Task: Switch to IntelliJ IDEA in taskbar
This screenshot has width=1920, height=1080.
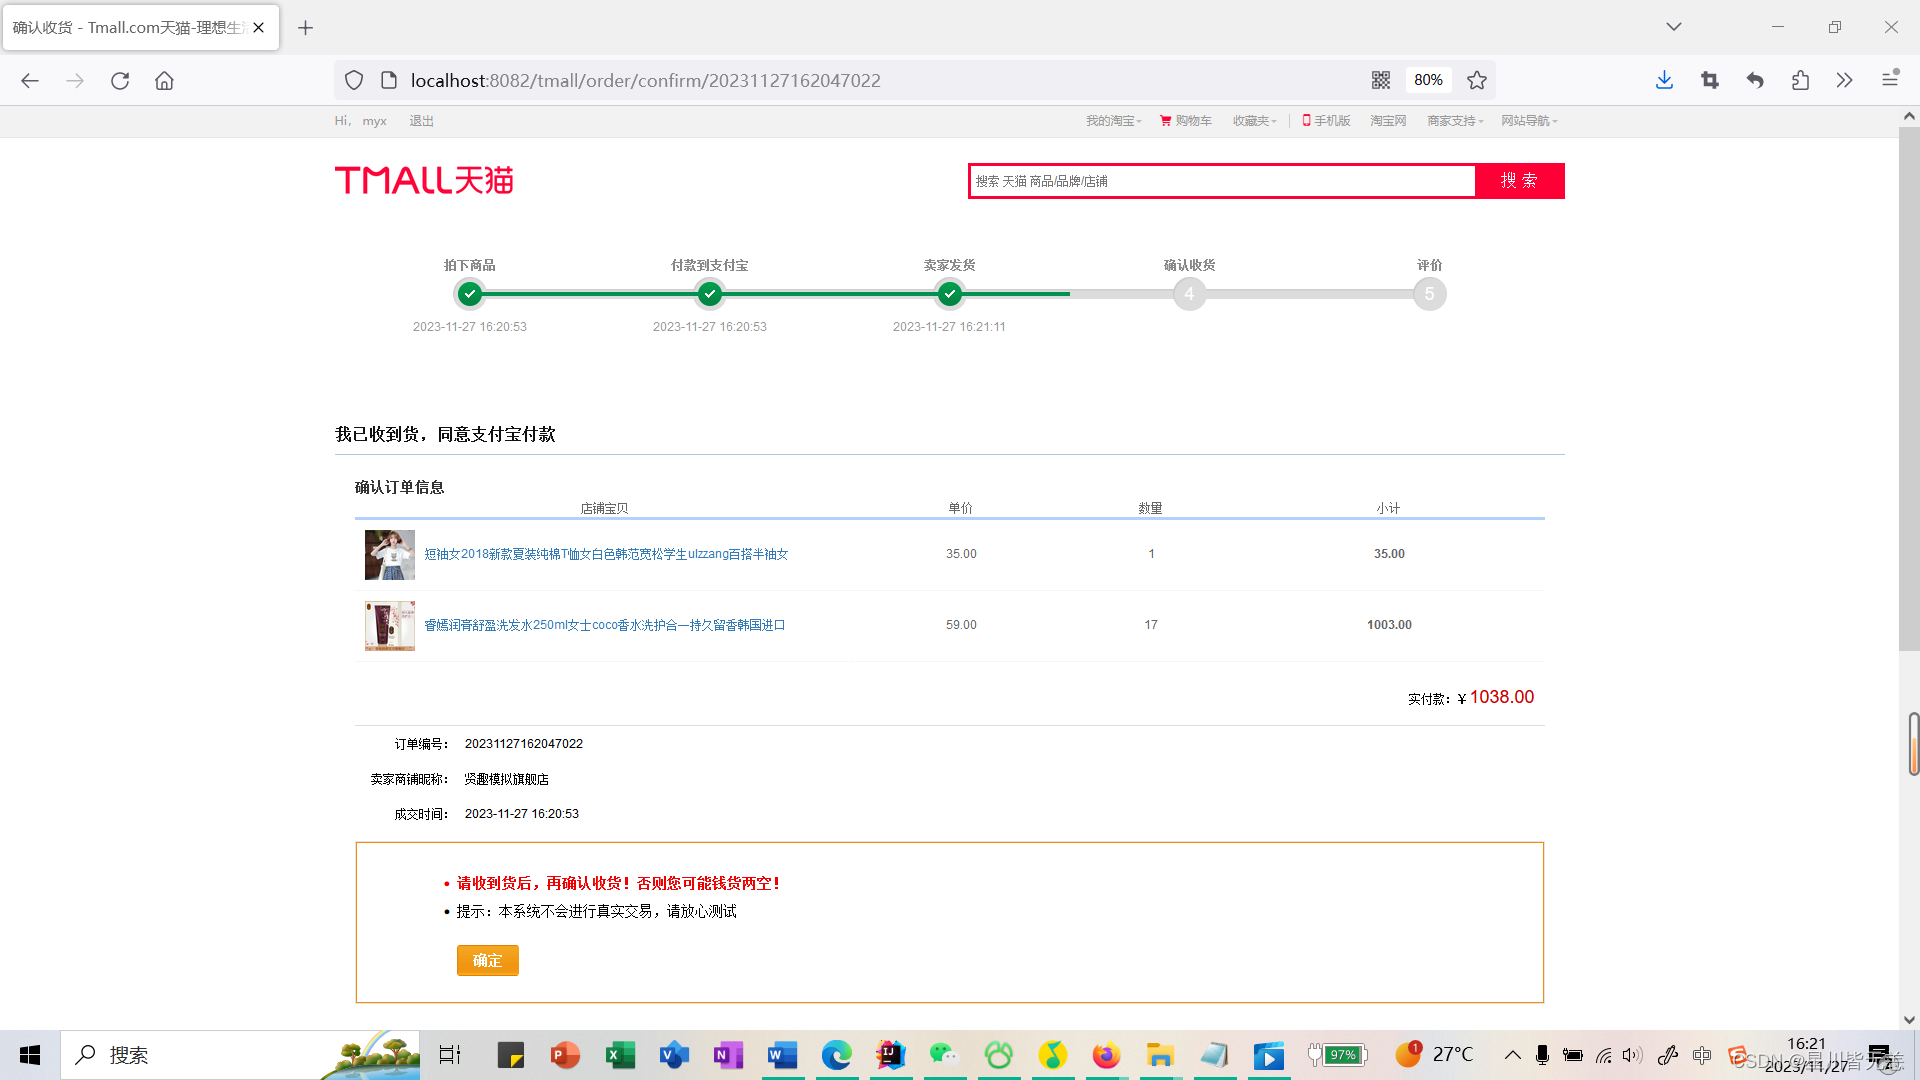Action: click(x=890, y=1055)
